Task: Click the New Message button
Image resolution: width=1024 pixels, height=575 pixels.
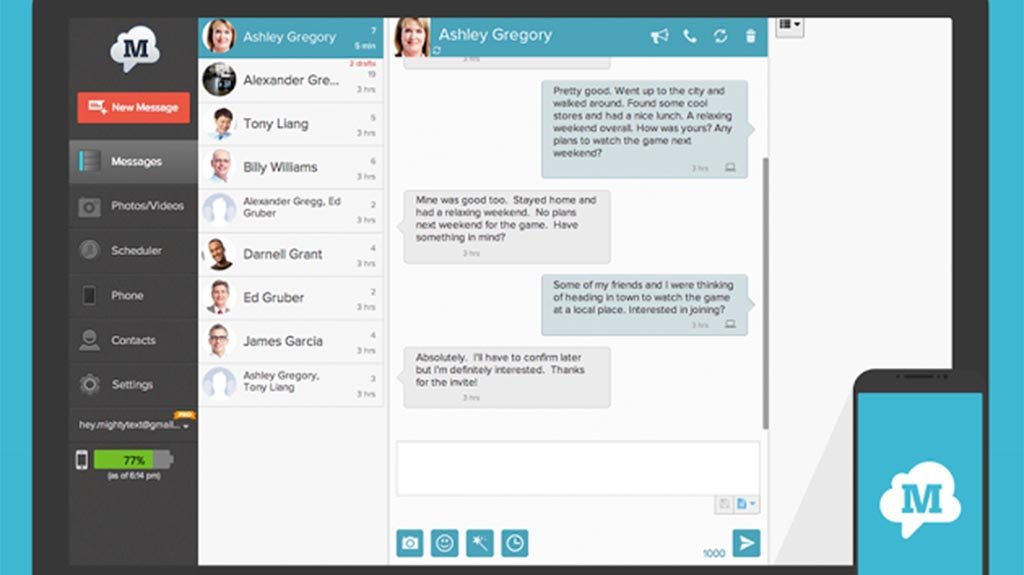Action: [133, 107]
